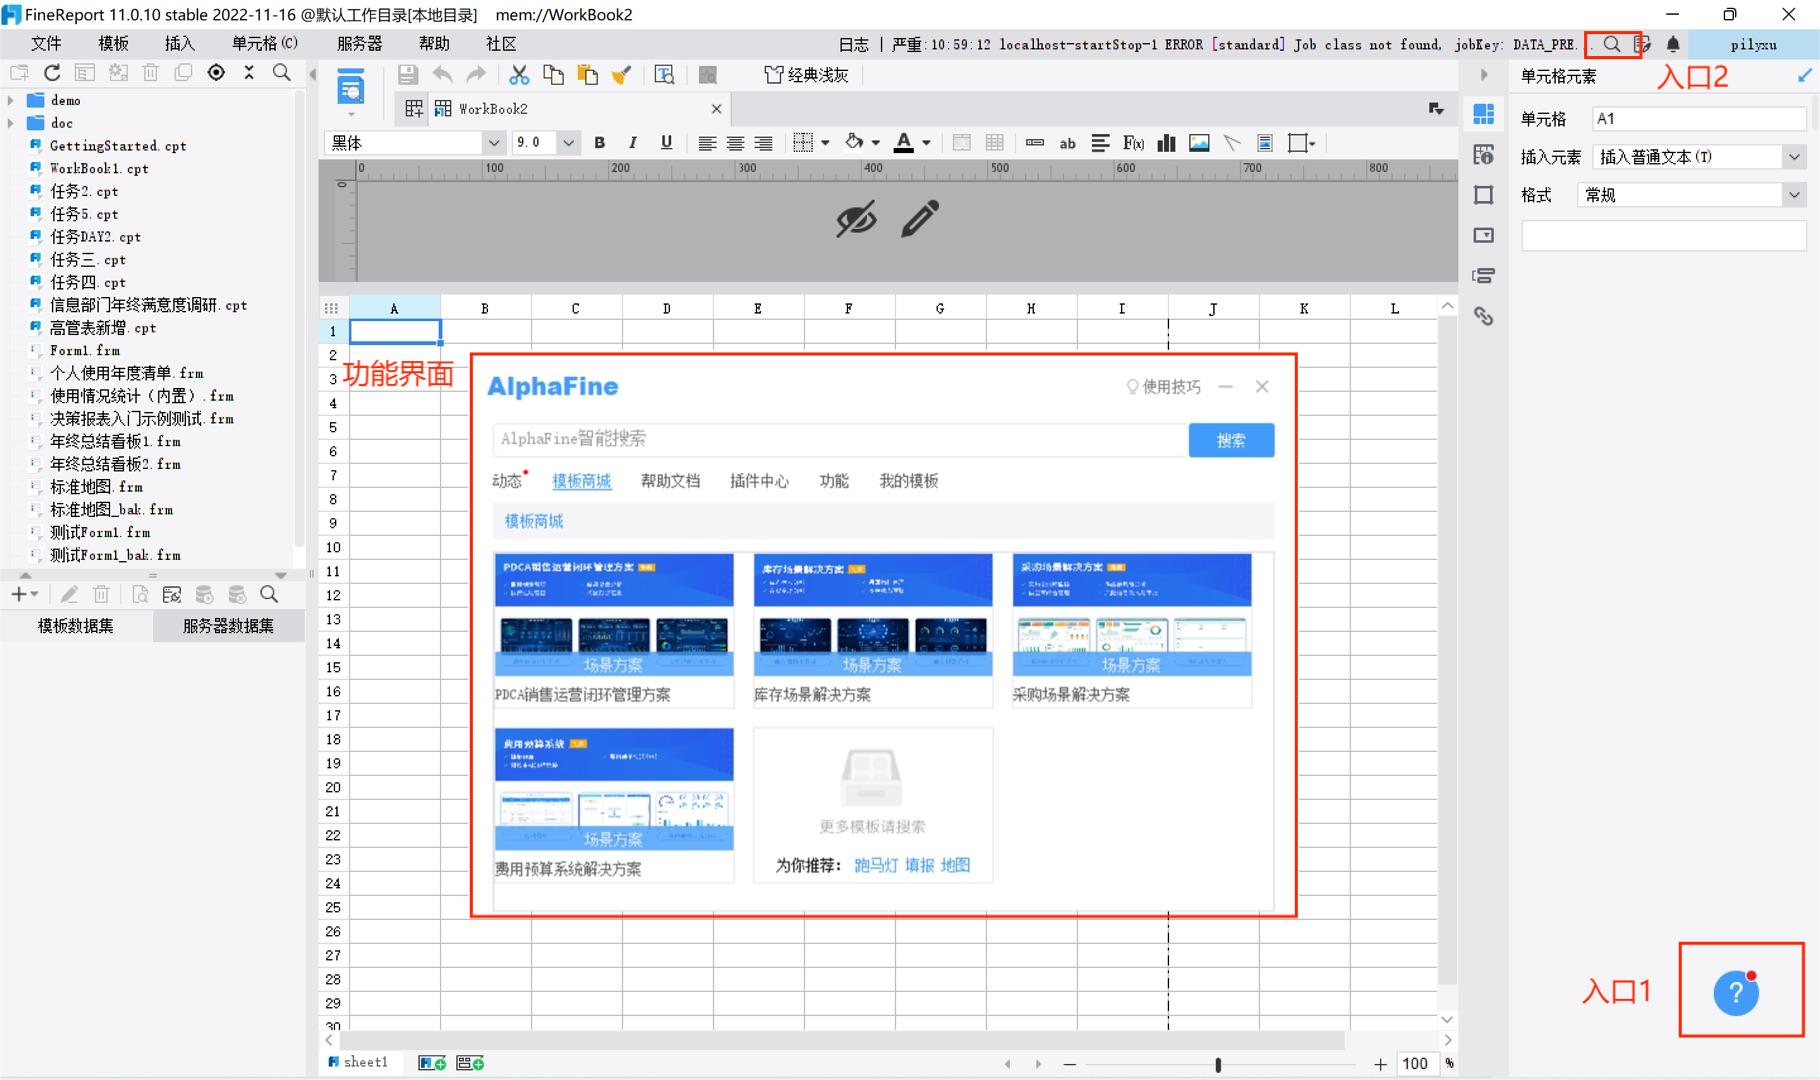Image resolution: width=1820 pixels, height=1080 pixels.
Task: Open the 文件 menu
Action: coord(46,44)
